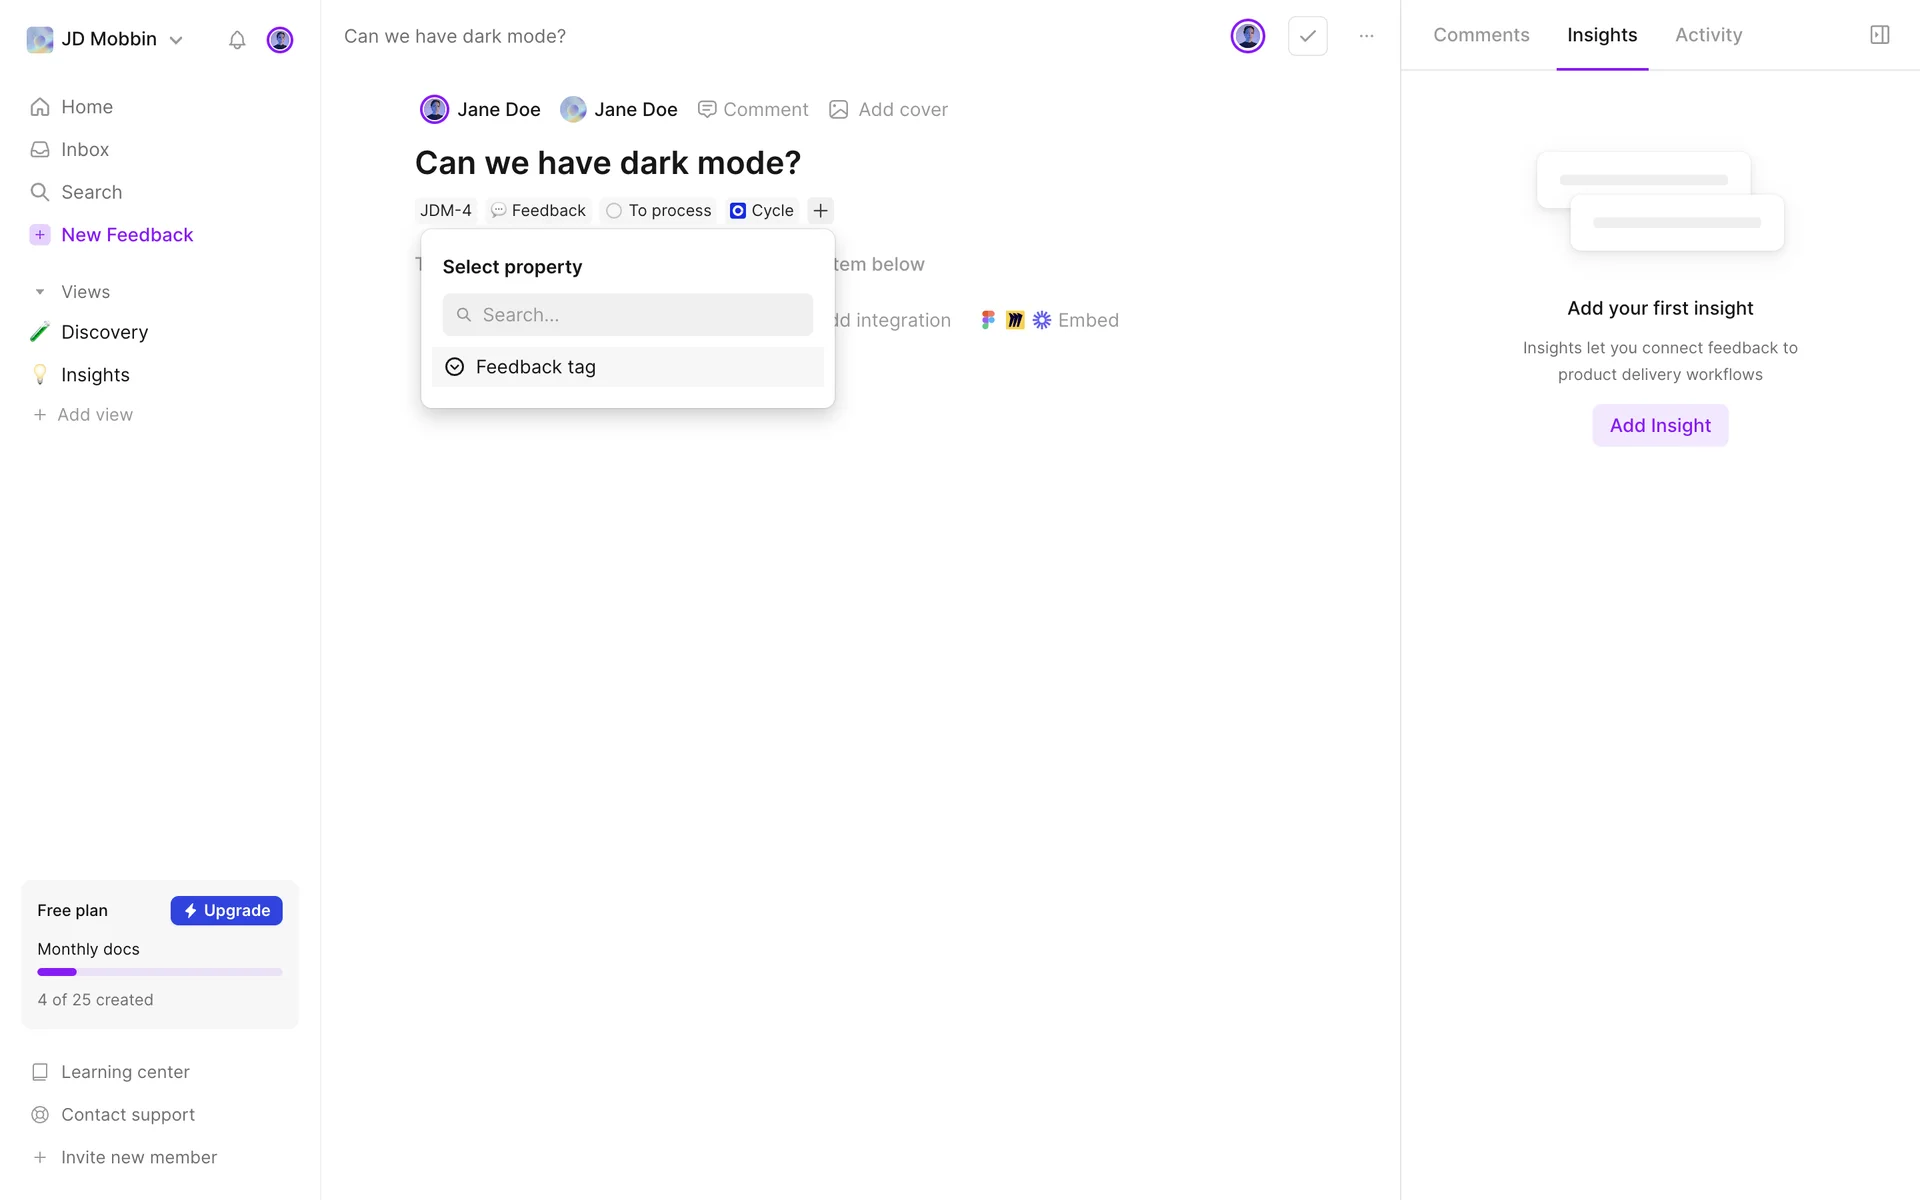The width and height of the screenshot is (1920, 1200).
Task: Open the JD Mobbin workspace dropdown
Action: coord(107,39)
